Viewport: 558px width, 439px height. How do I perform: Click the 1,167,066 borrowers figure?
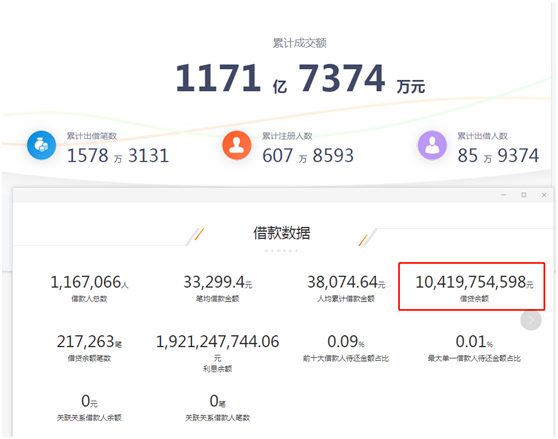coord(89,282)
